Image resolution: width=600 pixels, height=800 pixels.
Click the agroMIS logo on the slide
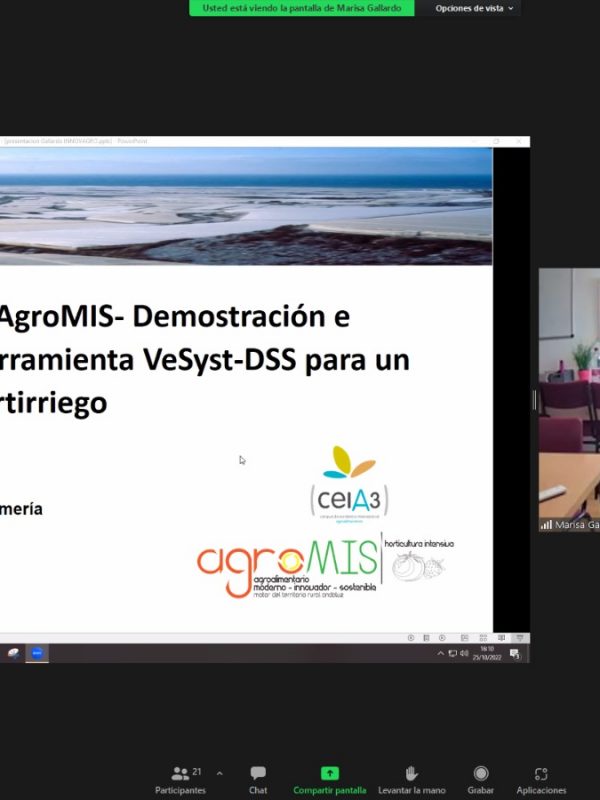pos(287,567)
